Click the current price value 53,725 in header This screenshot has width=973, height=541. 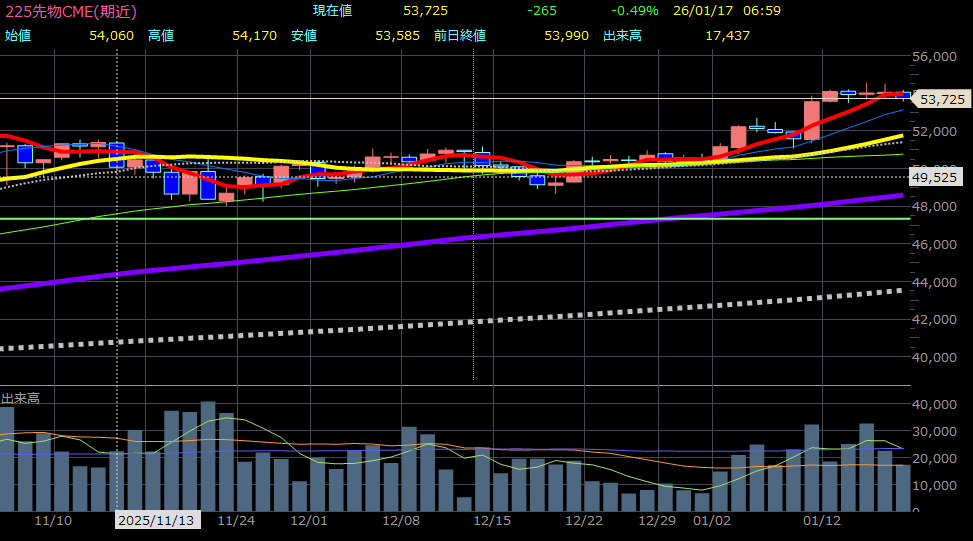coord(425,11)
